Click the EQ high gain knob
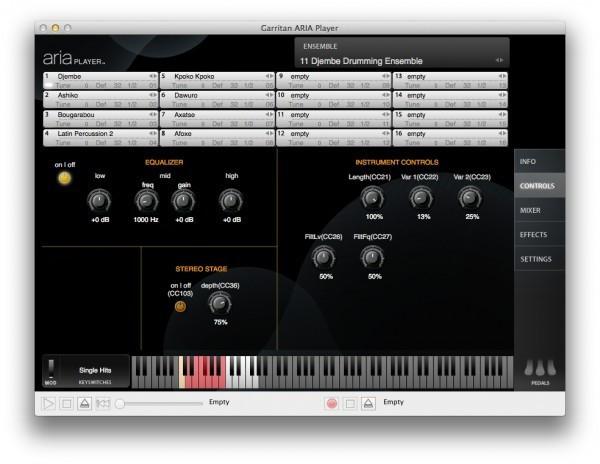 coord(231,201)
